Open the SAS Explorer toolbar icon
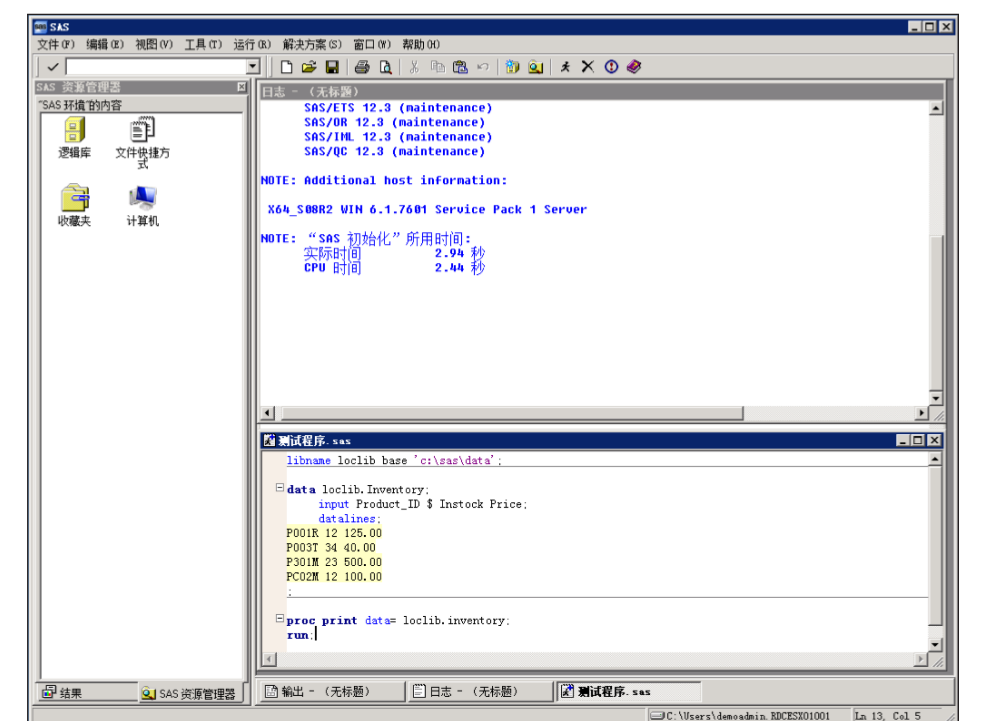 536,67
